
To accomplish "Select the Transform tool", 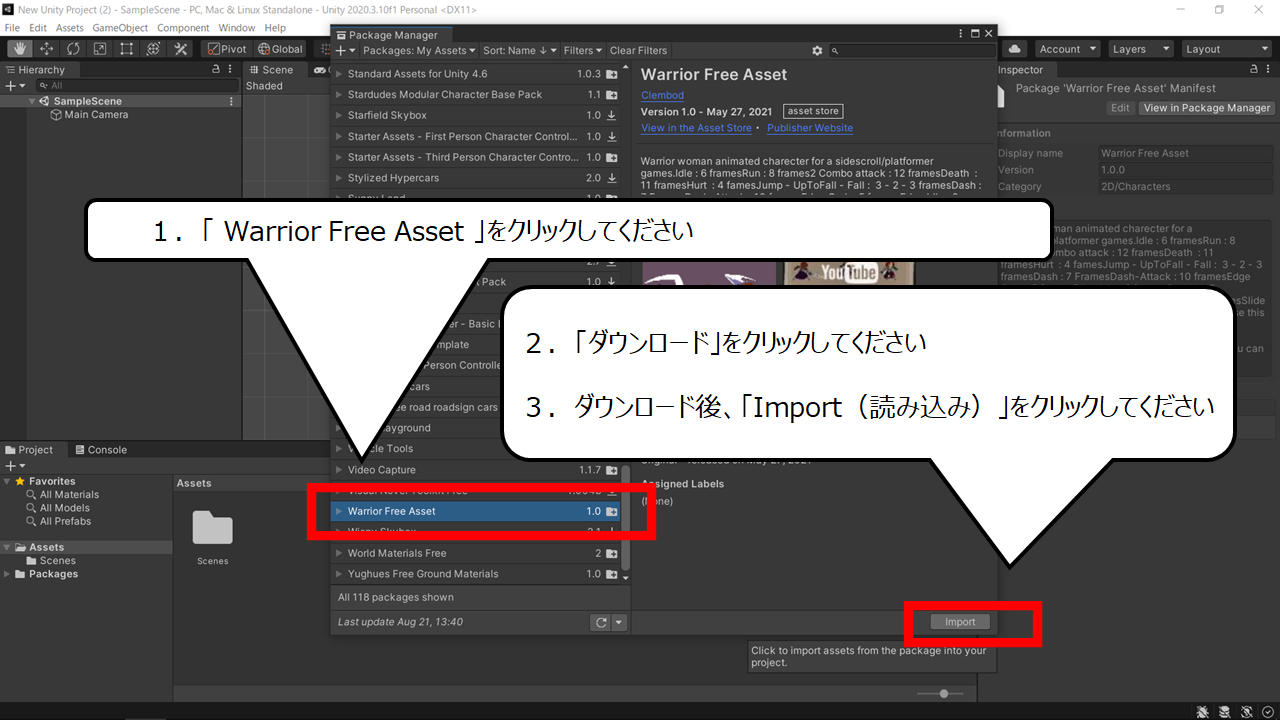I will tap(154, 49).
